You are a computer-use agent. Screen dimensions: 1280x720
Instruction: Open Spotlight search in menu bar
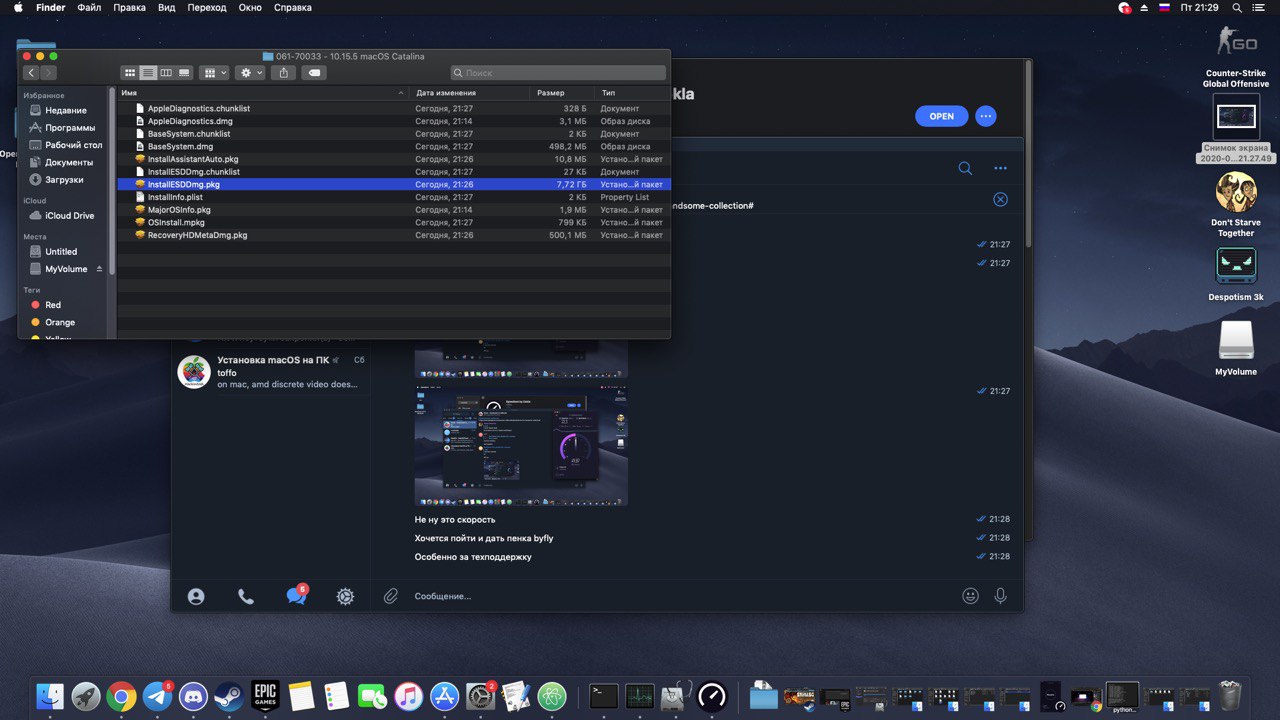[x=1237, y=7]
